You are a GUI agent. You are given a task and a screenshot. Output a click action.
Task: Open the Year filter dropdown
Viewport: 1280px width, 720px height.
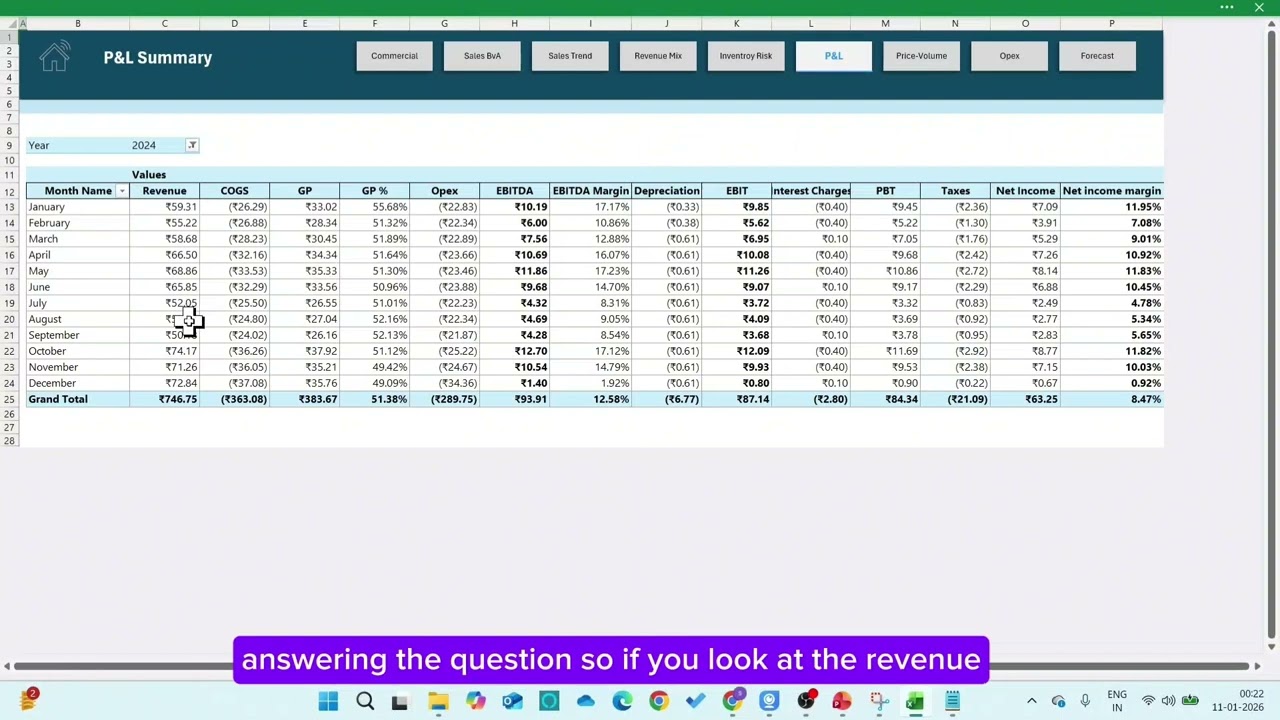pos(192,145)
